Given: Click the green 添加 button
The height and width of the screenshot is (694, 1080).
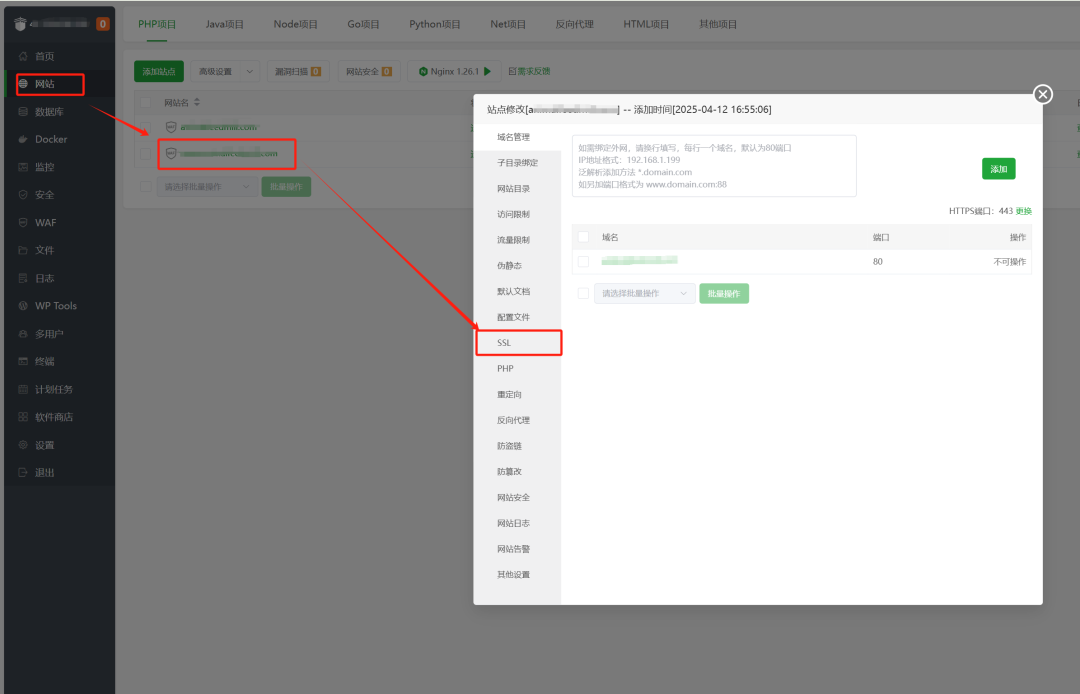Looking at the screenshot, I should 998,169.
